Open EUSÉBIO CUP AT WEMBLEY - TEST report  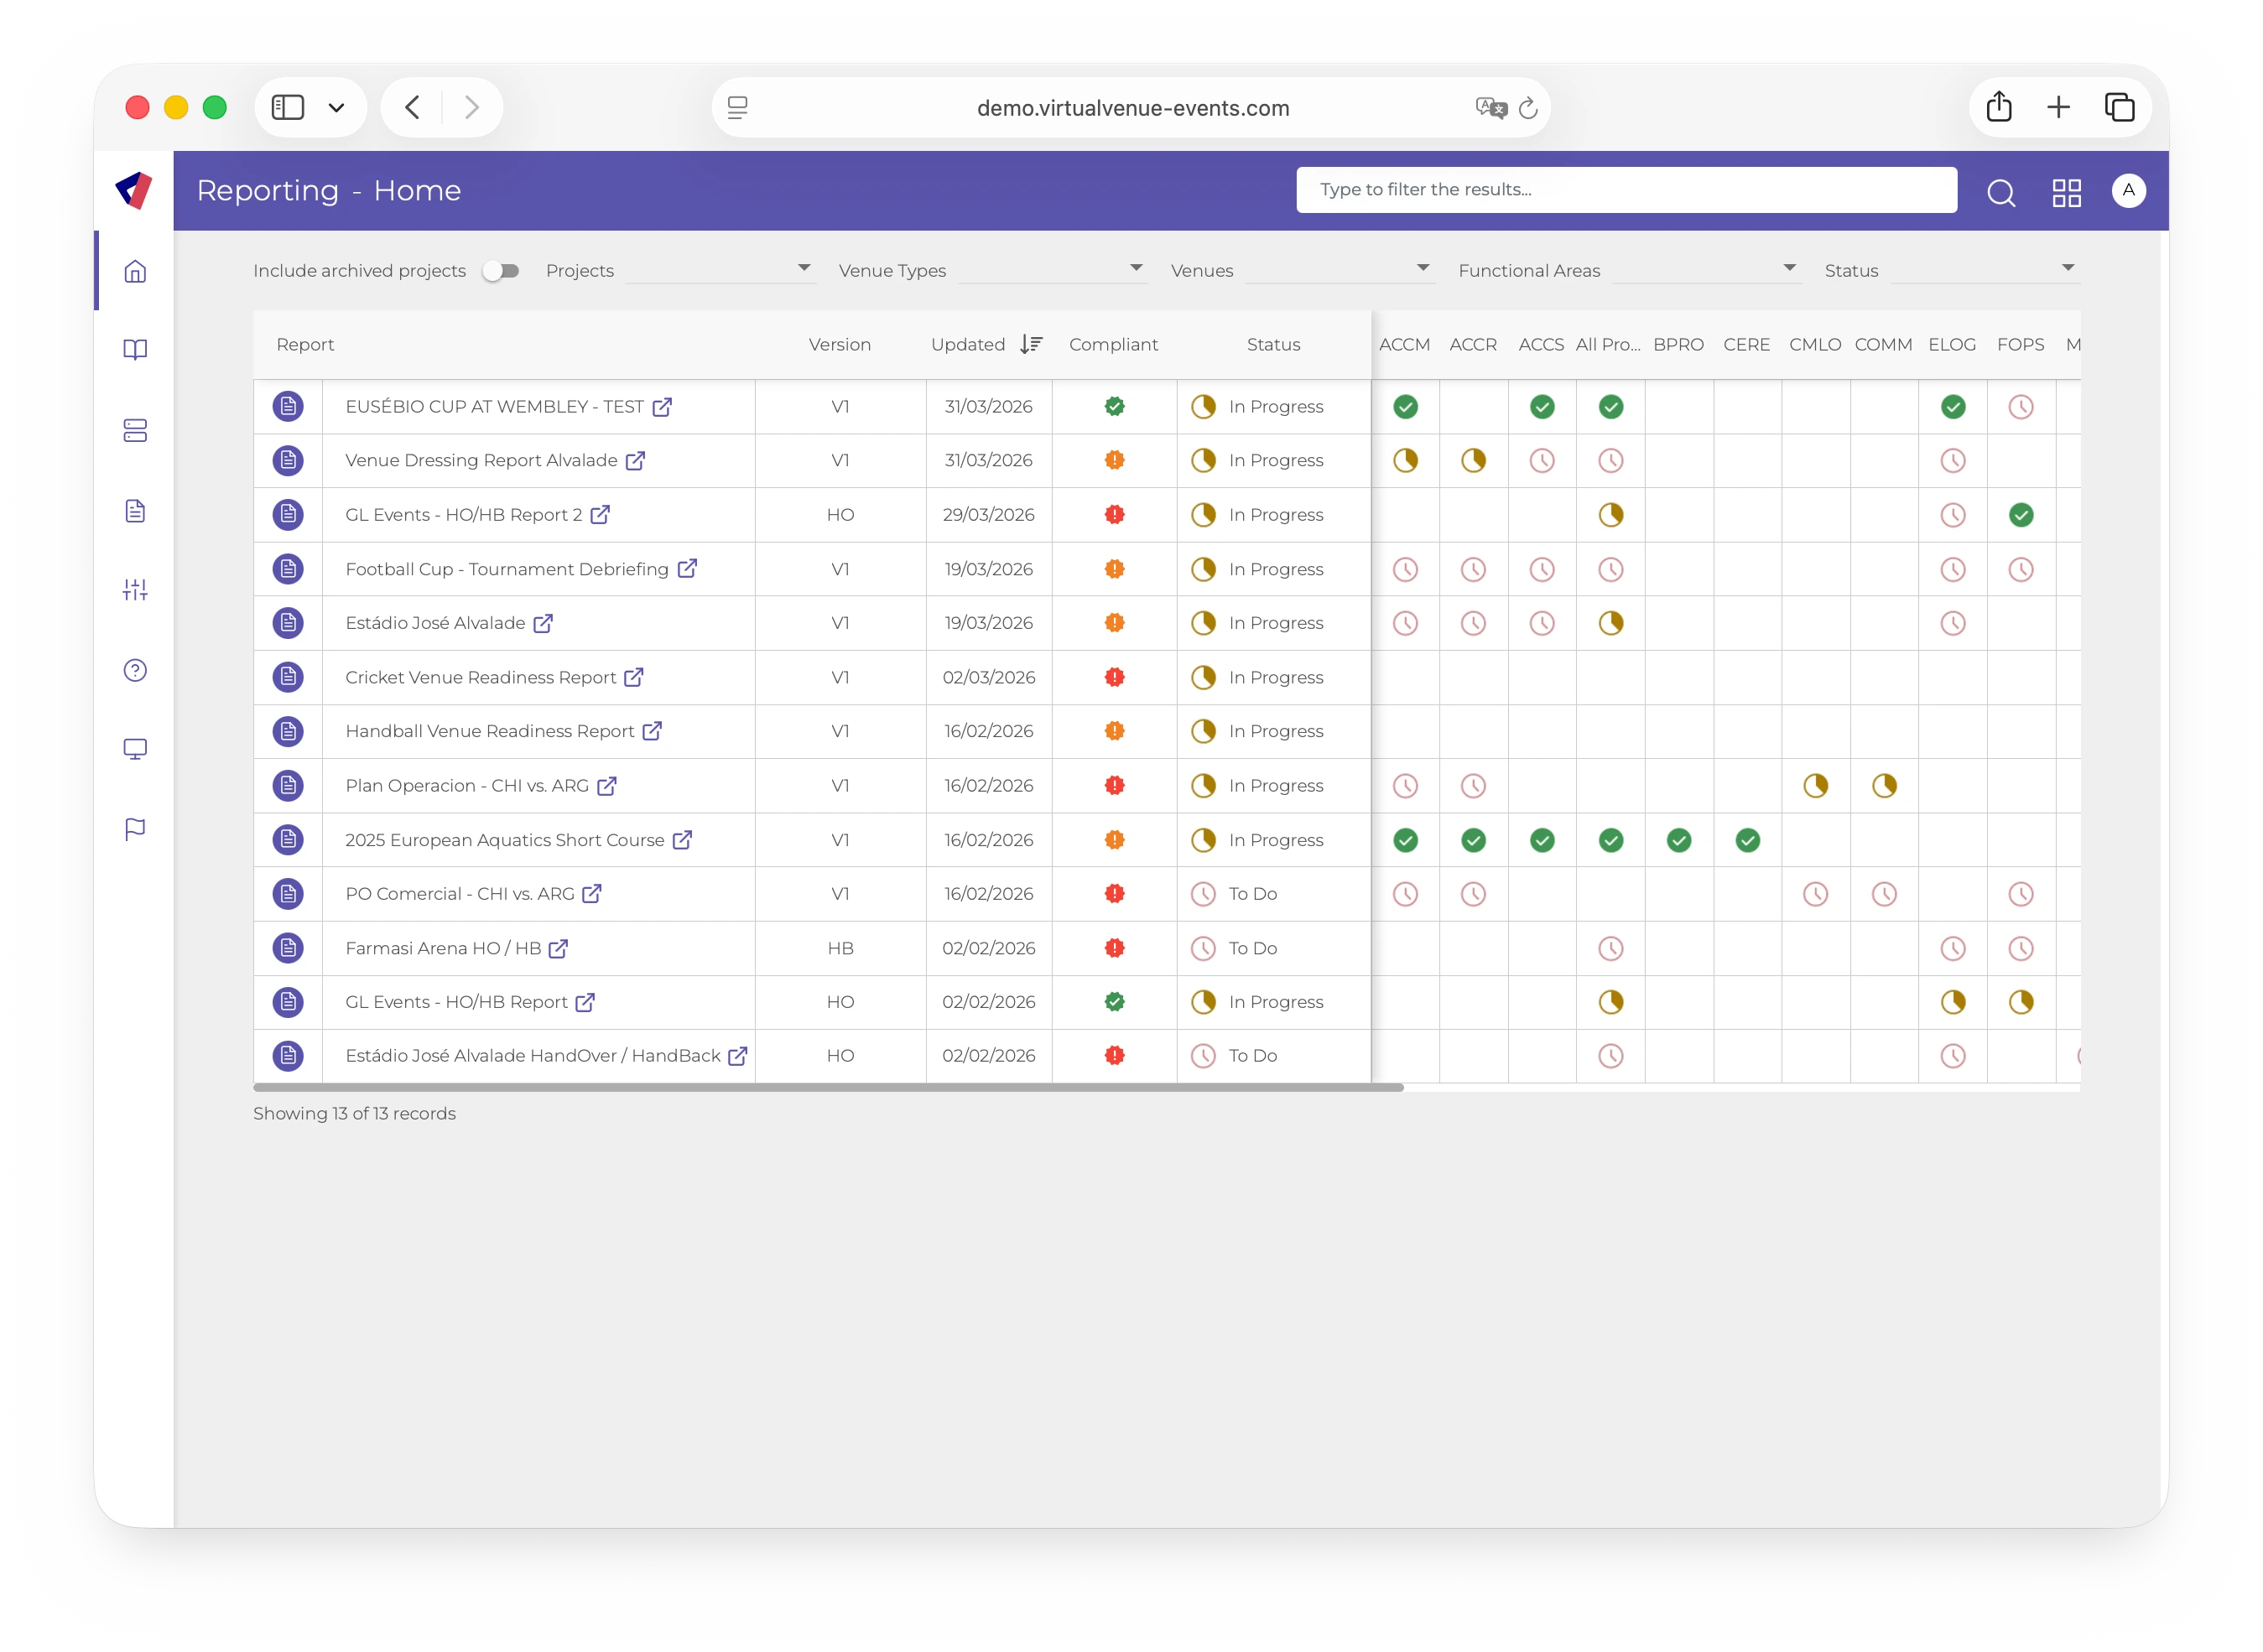coord(494,406)
